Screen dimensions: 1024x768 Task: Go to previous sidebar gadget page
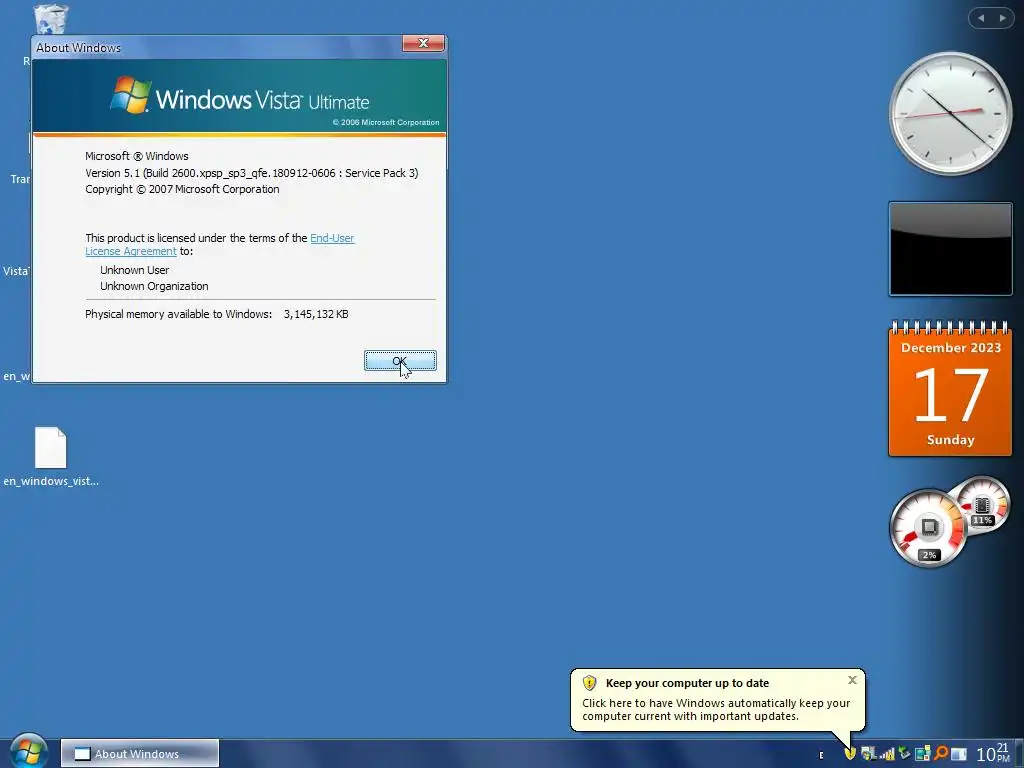(981, 18)
